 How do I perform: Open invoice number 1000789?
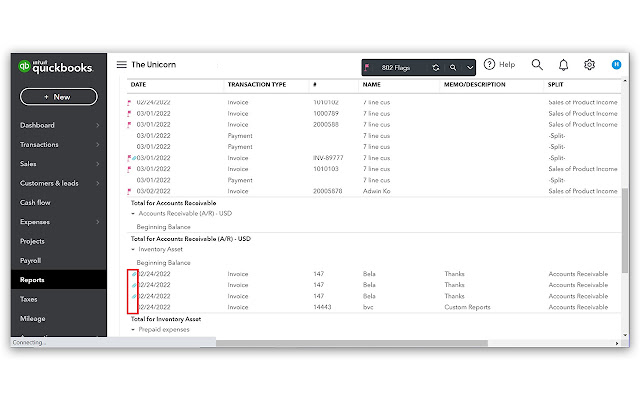(x=326, y=113)
